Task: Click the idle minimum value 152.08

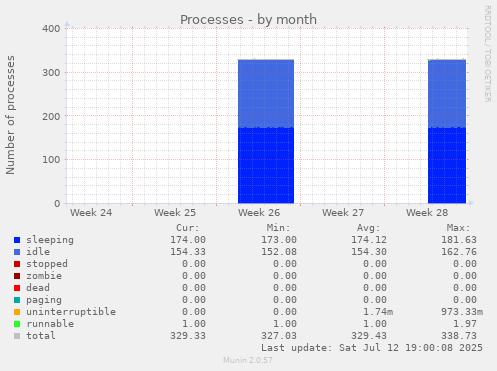Action: pos(279,252)
